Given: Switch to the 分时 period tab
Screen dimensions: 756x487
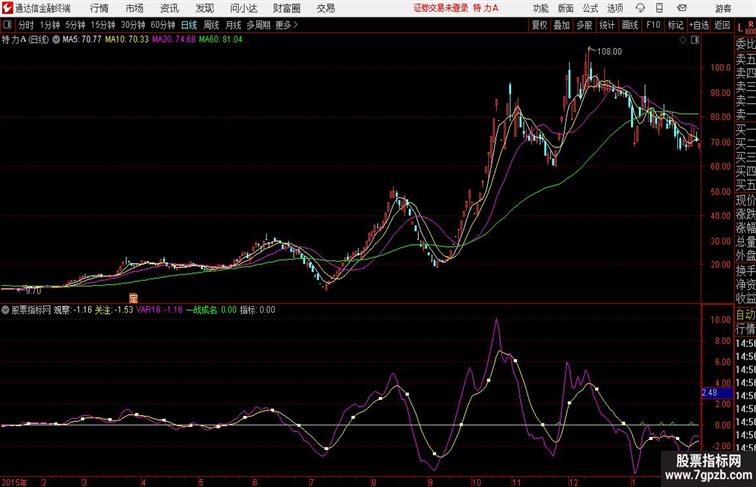Looking at the screenshot, I should point(26,25).
